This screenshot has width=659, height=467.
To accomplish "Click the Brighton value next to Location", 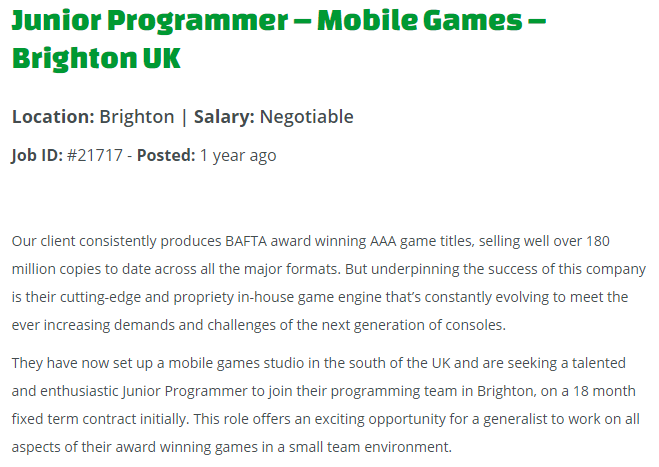I will (137, 117).
